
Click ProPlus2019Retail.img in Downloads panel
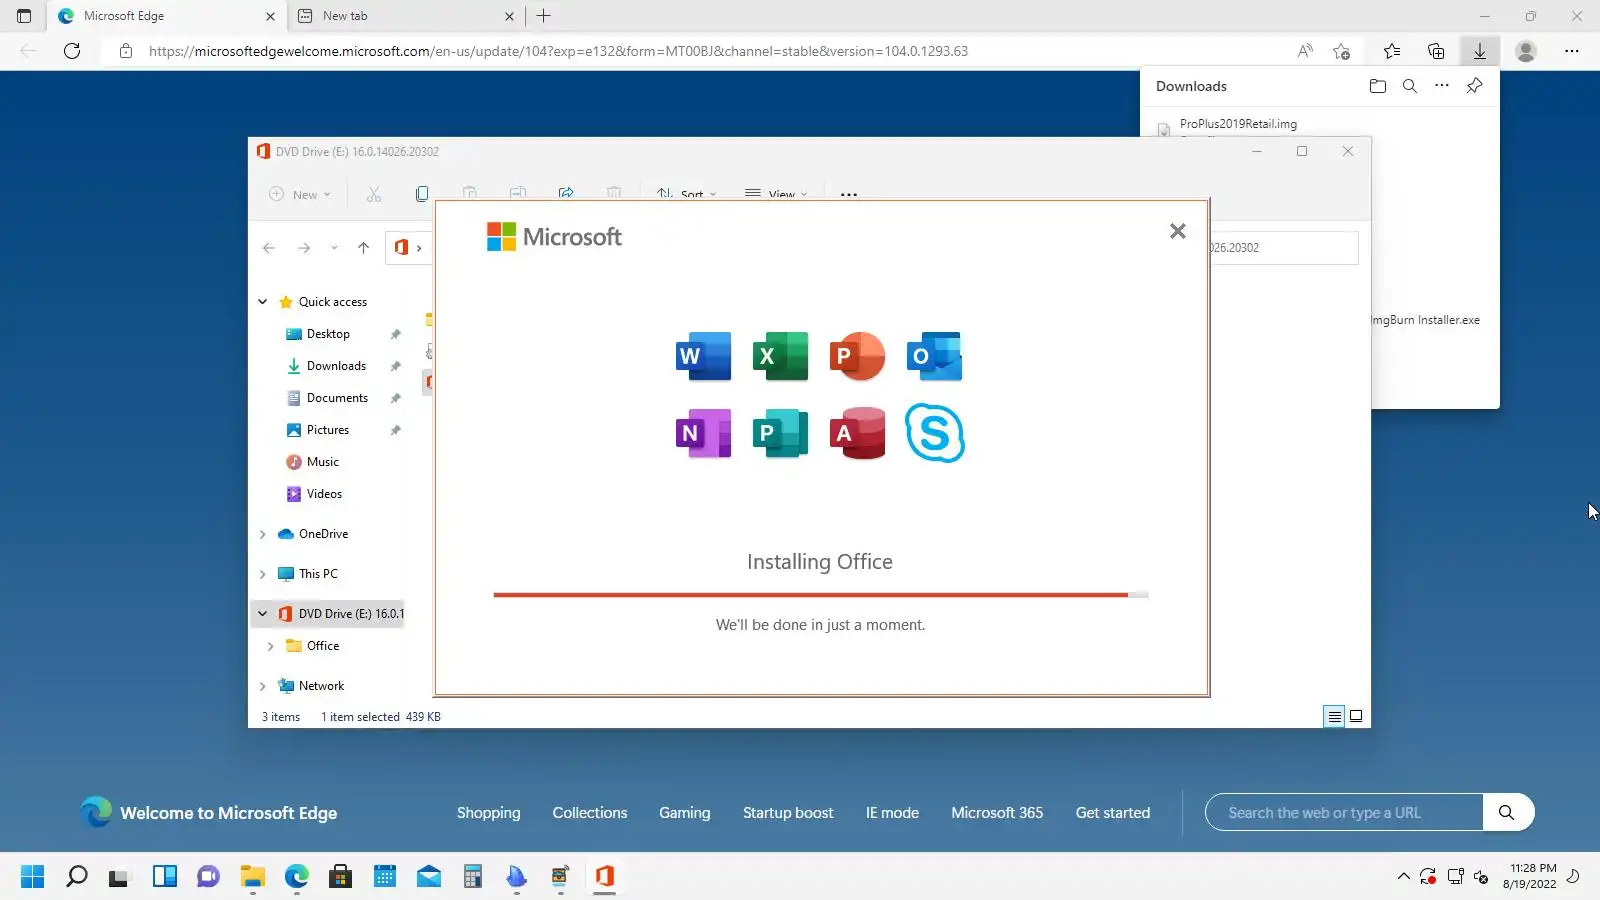pos(1238,124)
